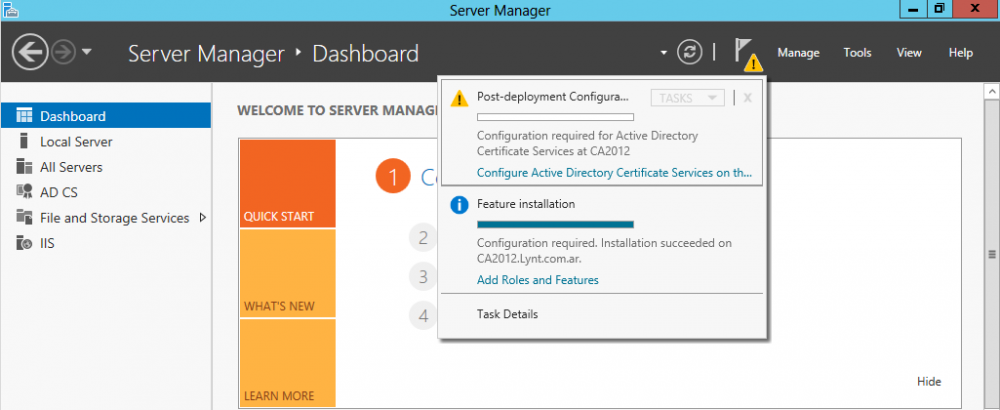The height and width of the screenshot is (410, 1000).
Task: Click the Dashboard grid icon
Action: (x=24, y=115)
